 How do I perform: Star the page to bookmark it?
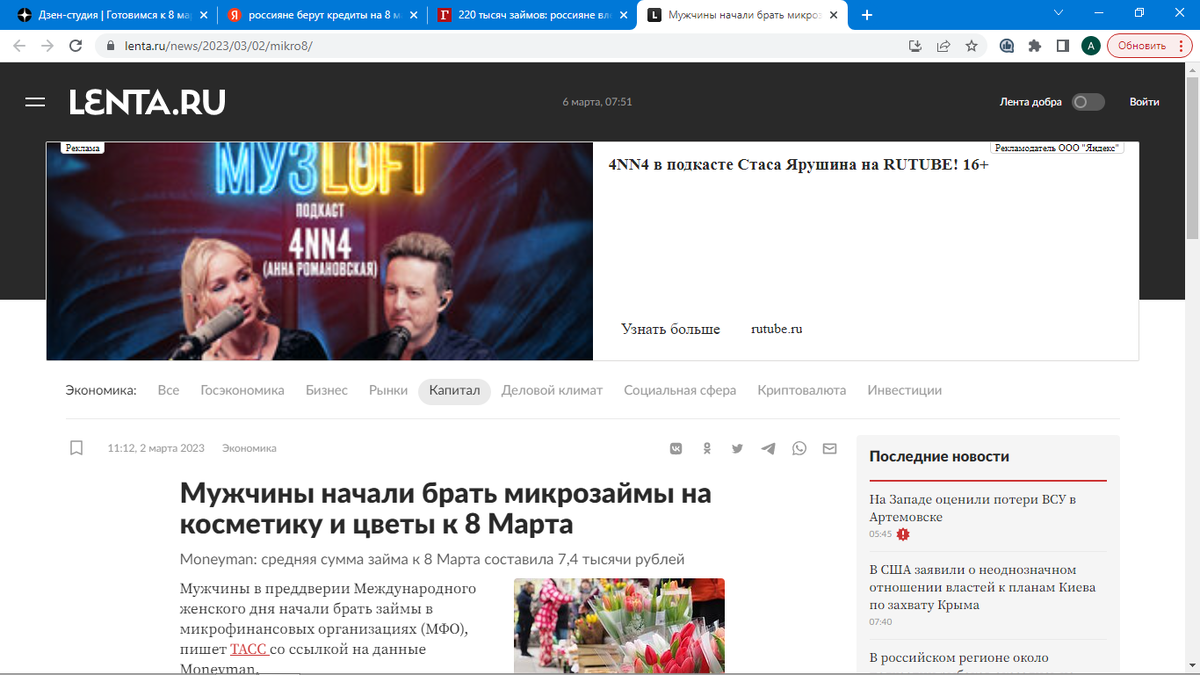click(x=971, y=45)
